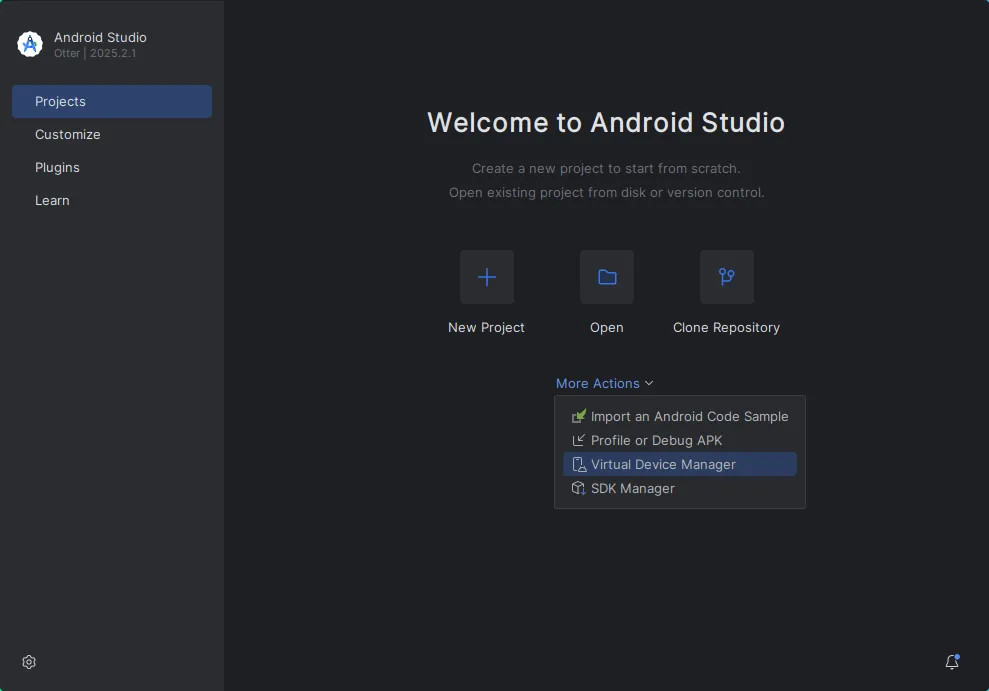This screenshot has width=989, height=691.
Task: Open the Plugins section
Action: [57, 167]
